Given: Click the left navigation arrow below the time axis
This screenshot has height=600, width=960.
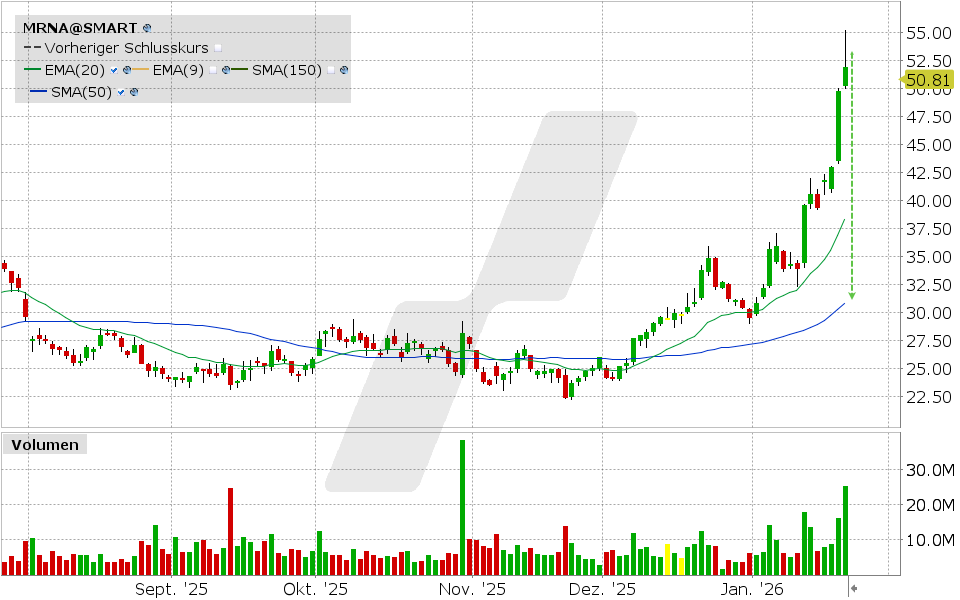Looking at the screenshot, I should pyautogui.click(x=855, y=578).
